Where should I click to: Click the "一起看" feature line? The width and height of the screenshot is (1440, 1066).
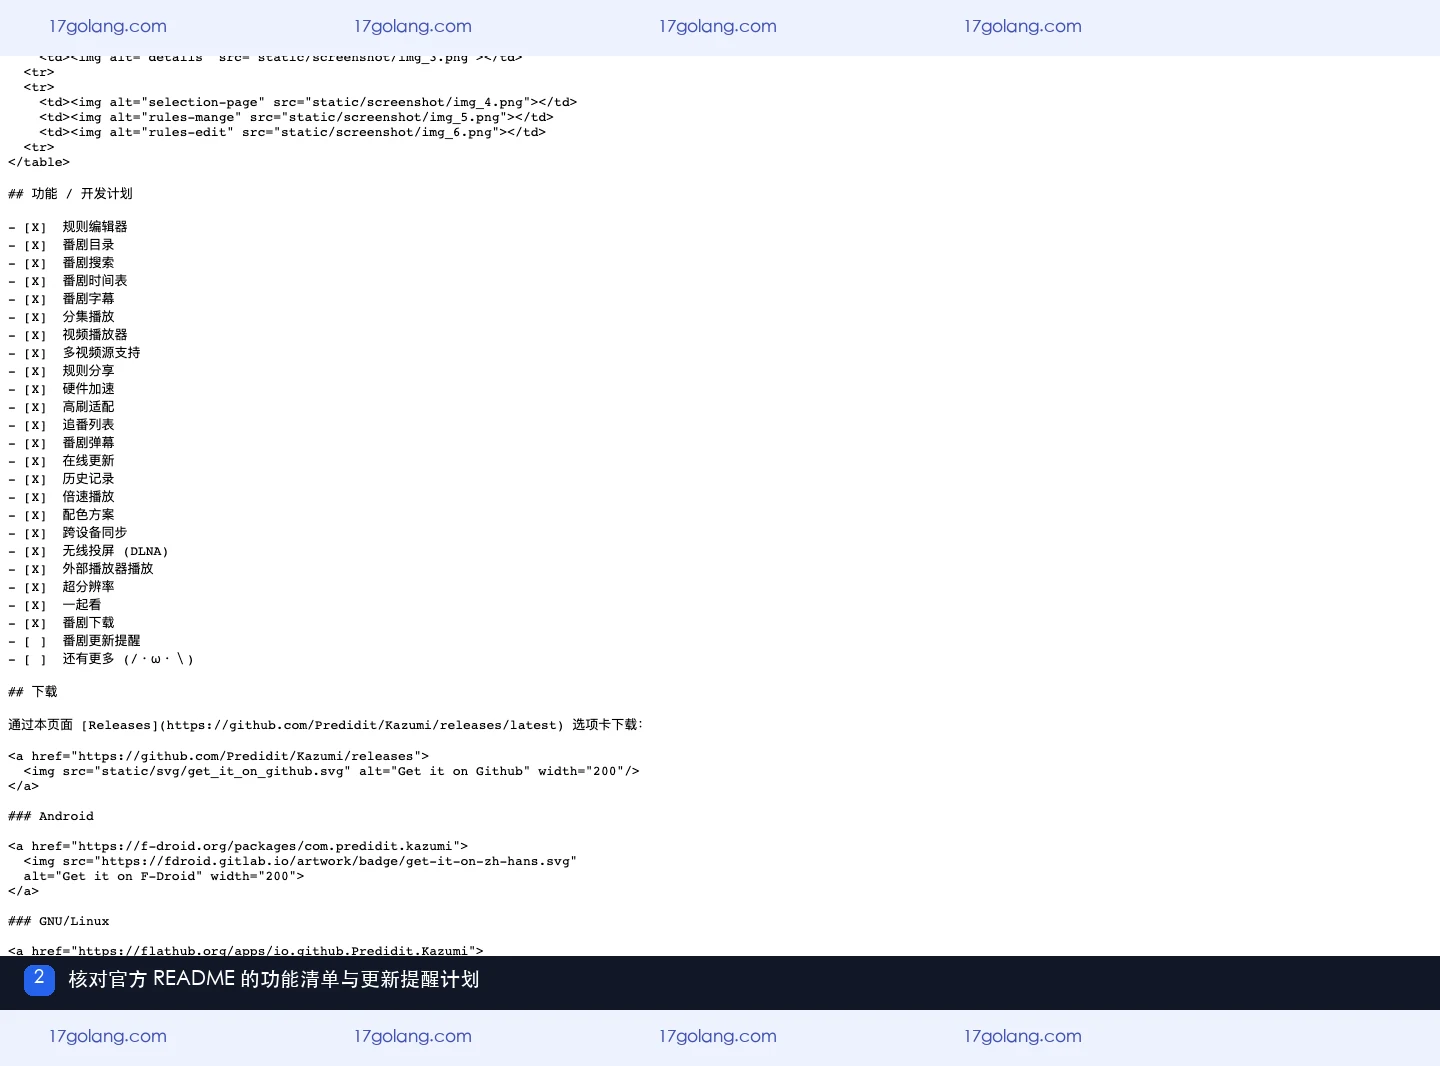55,605
